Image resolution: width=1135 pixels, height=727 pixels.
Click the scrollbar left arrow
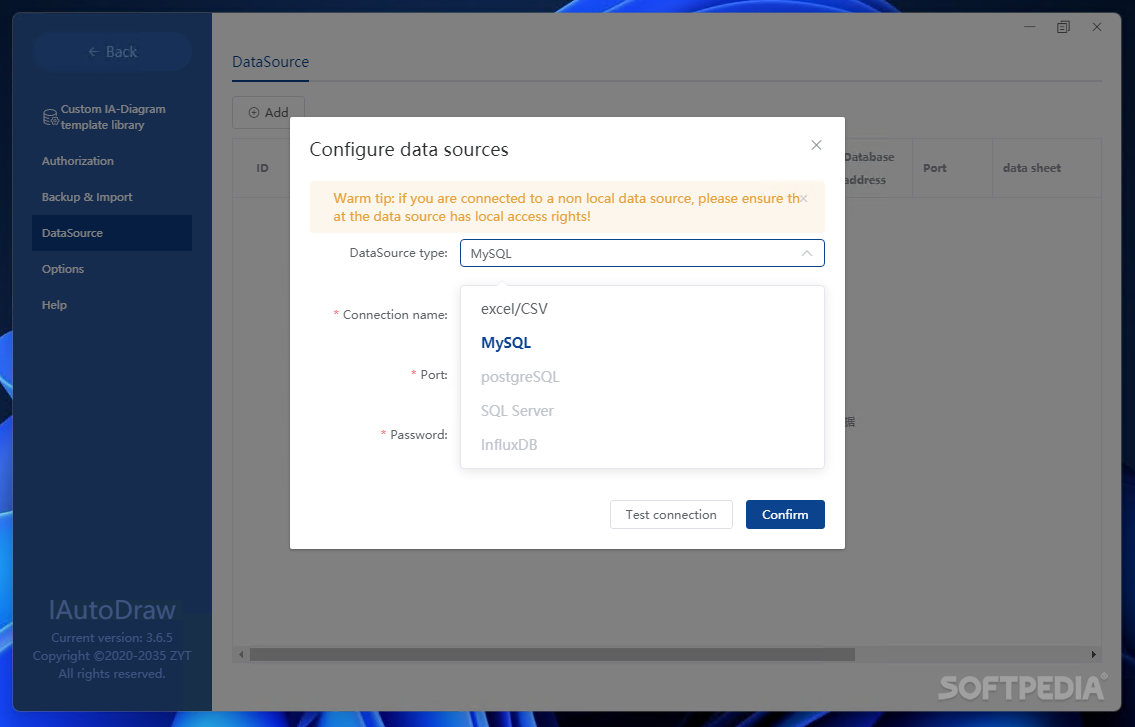(x=242, y=655)
